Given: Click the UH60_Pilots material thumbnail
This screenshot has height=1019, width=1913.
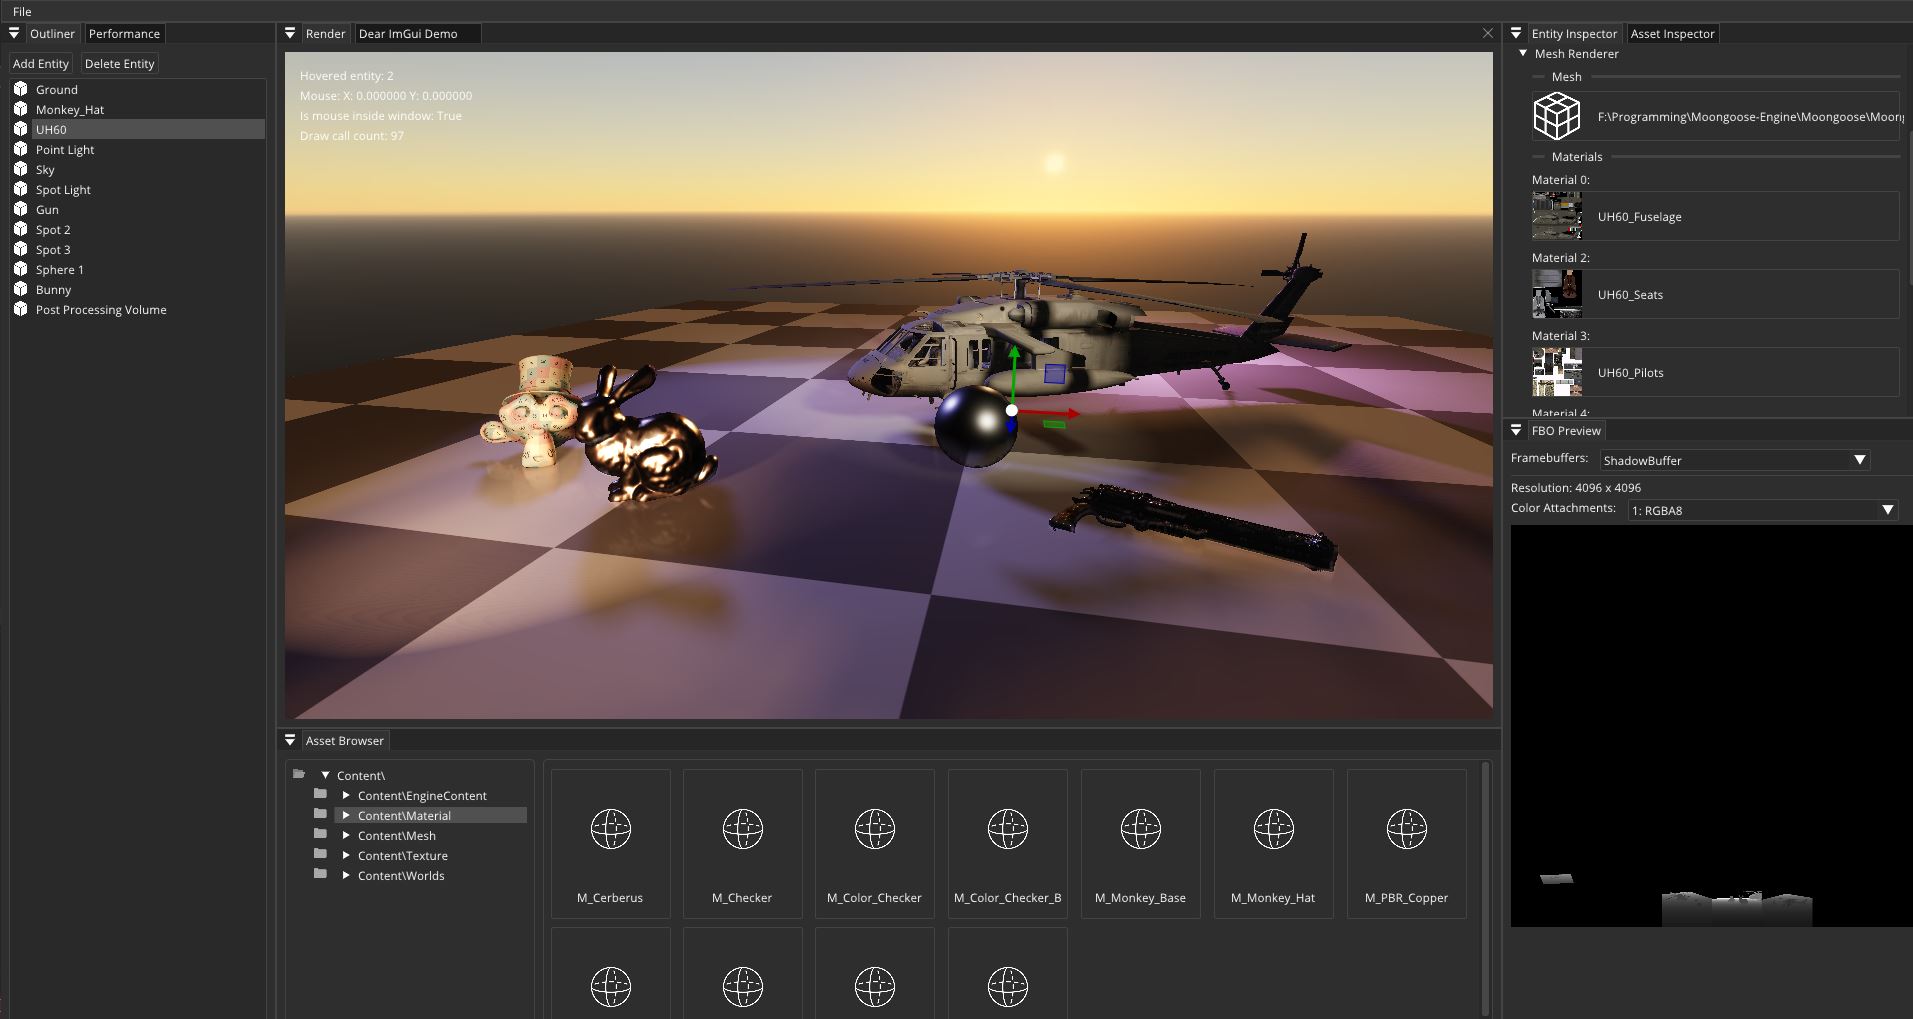Looking at the screenshot, I should pyautogui.click(x=1557, y=372).
